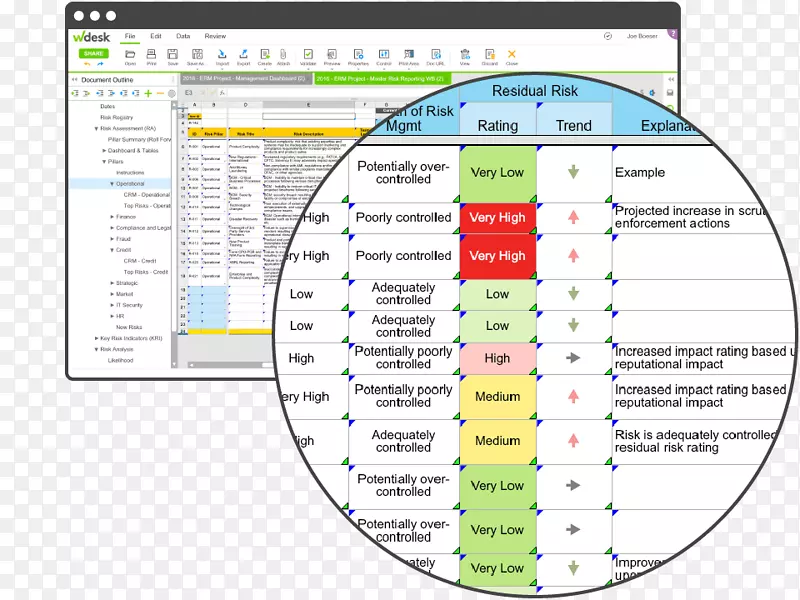Click the Open file toolbar icon

point(131,54)
